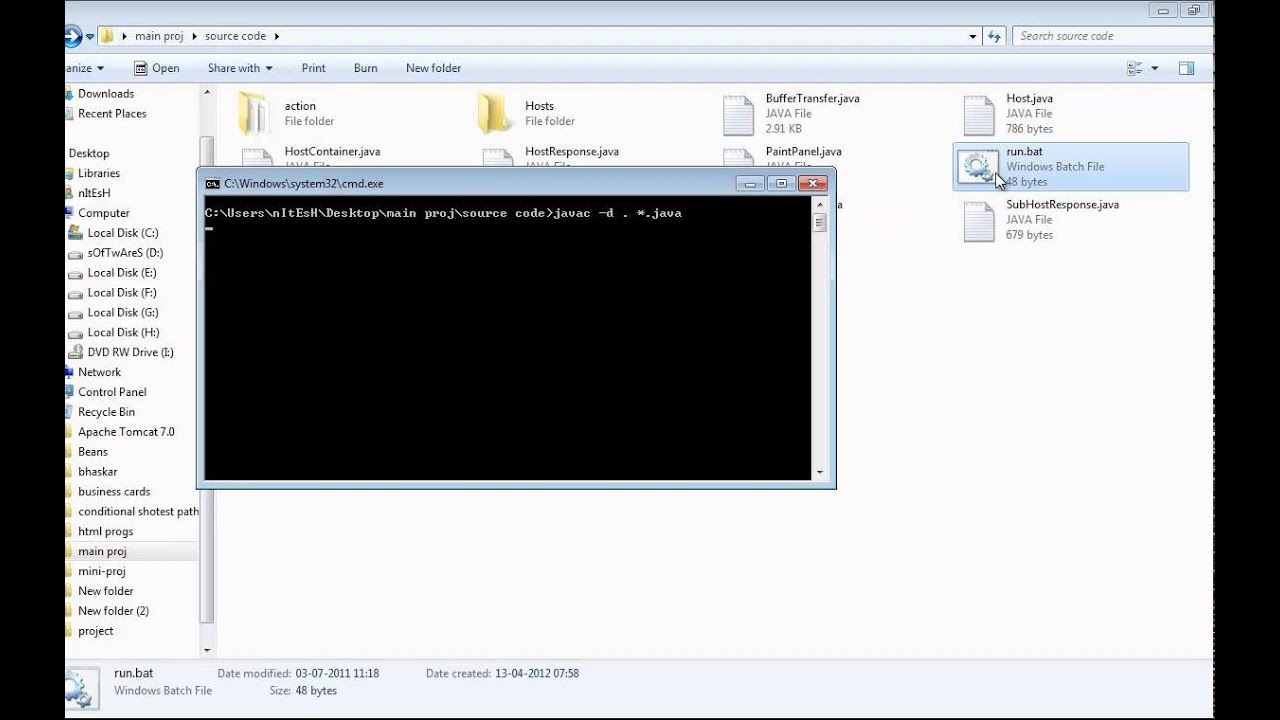The width and height of the screenshot is (1280, 720).
Task: Open the views dropdown arrow
Action: click(1154, 68)
